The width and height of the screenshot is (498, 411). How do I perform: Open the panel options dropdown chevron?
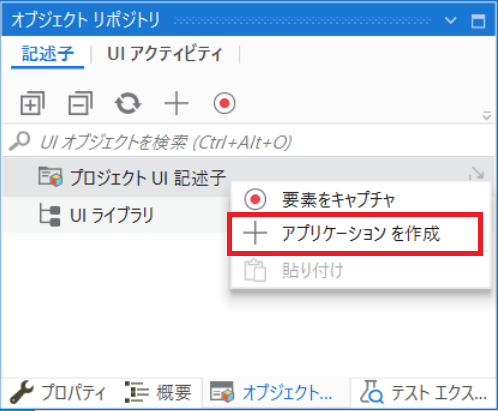pyautogui.click(x=451, y=20)
